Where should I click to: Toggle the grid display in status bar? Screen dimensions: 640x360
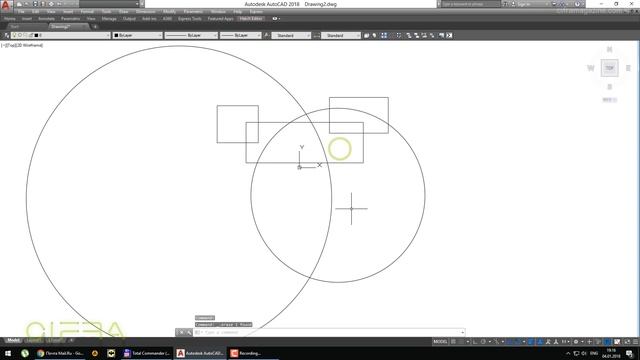point(453,342)
